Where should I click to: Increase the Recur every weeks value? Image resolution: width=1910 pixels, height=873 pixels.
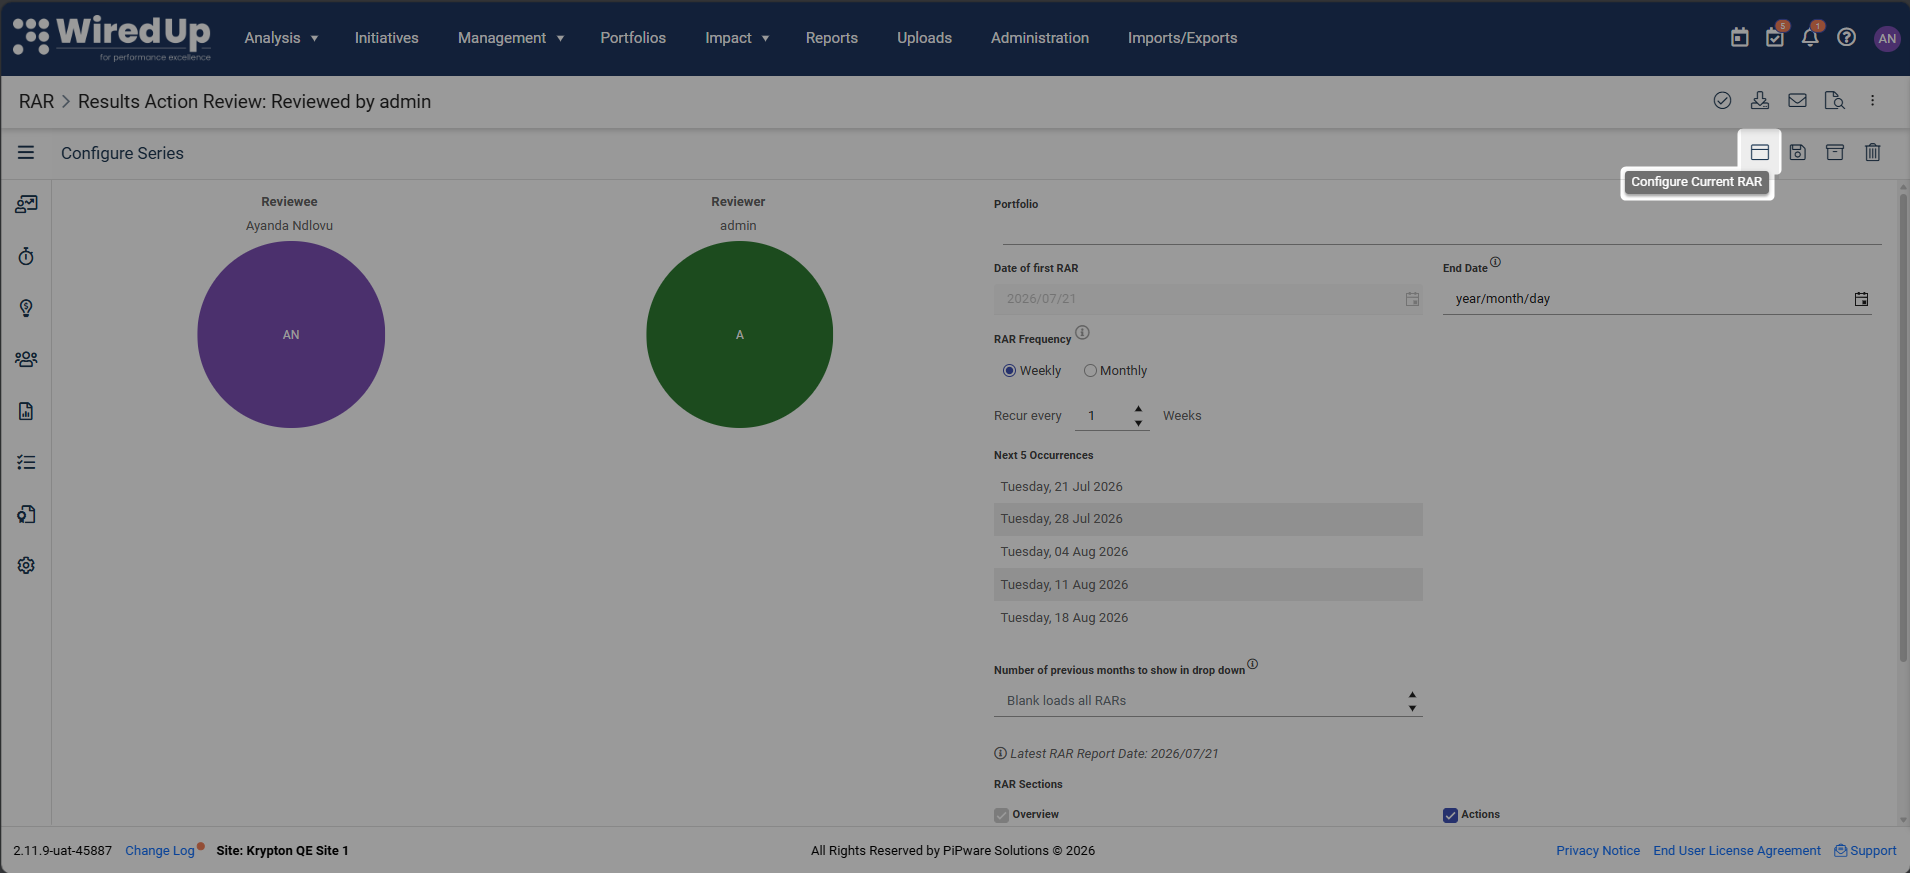[1138, 409]
